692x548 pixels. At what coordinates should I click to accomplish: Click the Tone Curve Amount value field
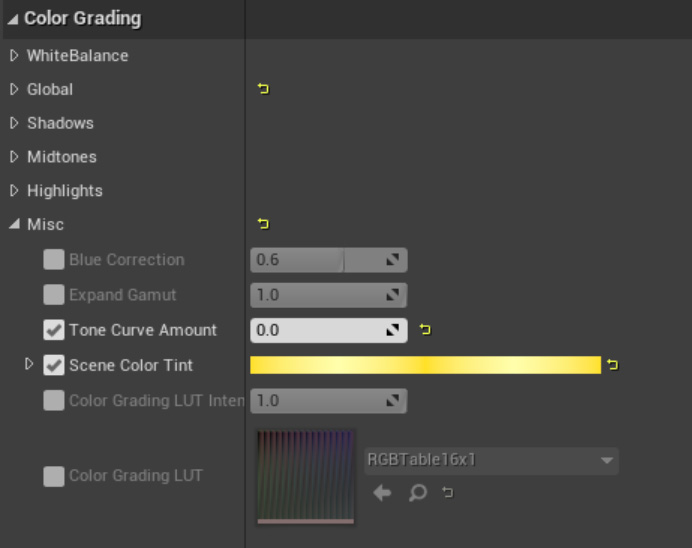coord(315,330)
